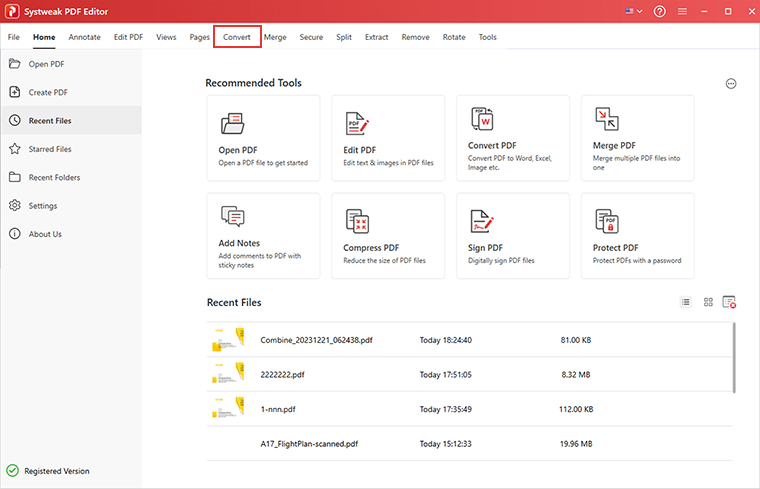Switch to the Secure tab
This screenshot has width=760, height=489.
click(x=311, y=37)
